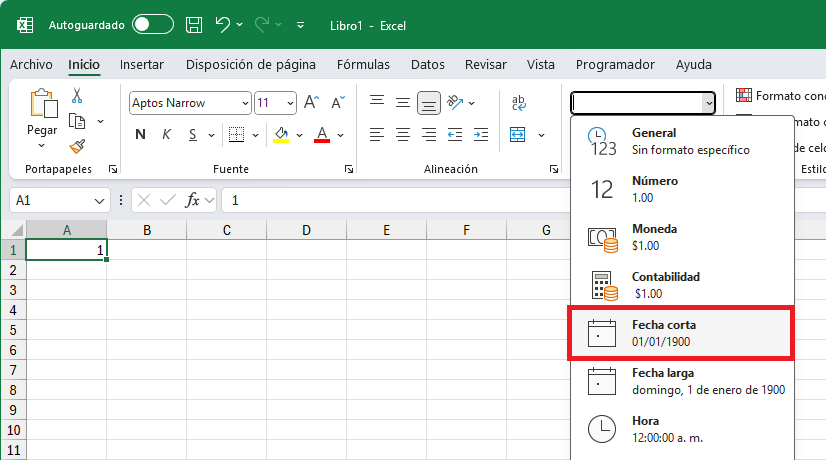Open the Fuente dialog launcher
Viewport: 826px width, 460px height.
[x=349, y=169]
